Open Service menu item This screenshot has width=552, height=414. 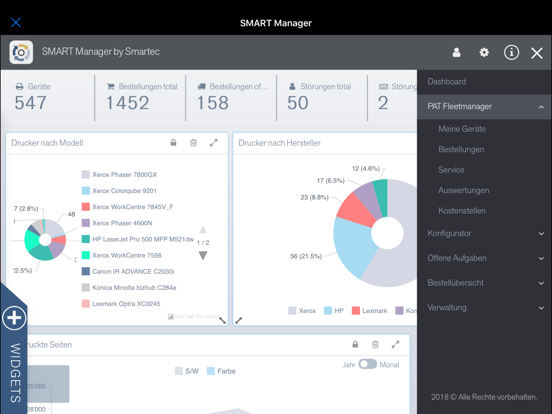[451, 170]
